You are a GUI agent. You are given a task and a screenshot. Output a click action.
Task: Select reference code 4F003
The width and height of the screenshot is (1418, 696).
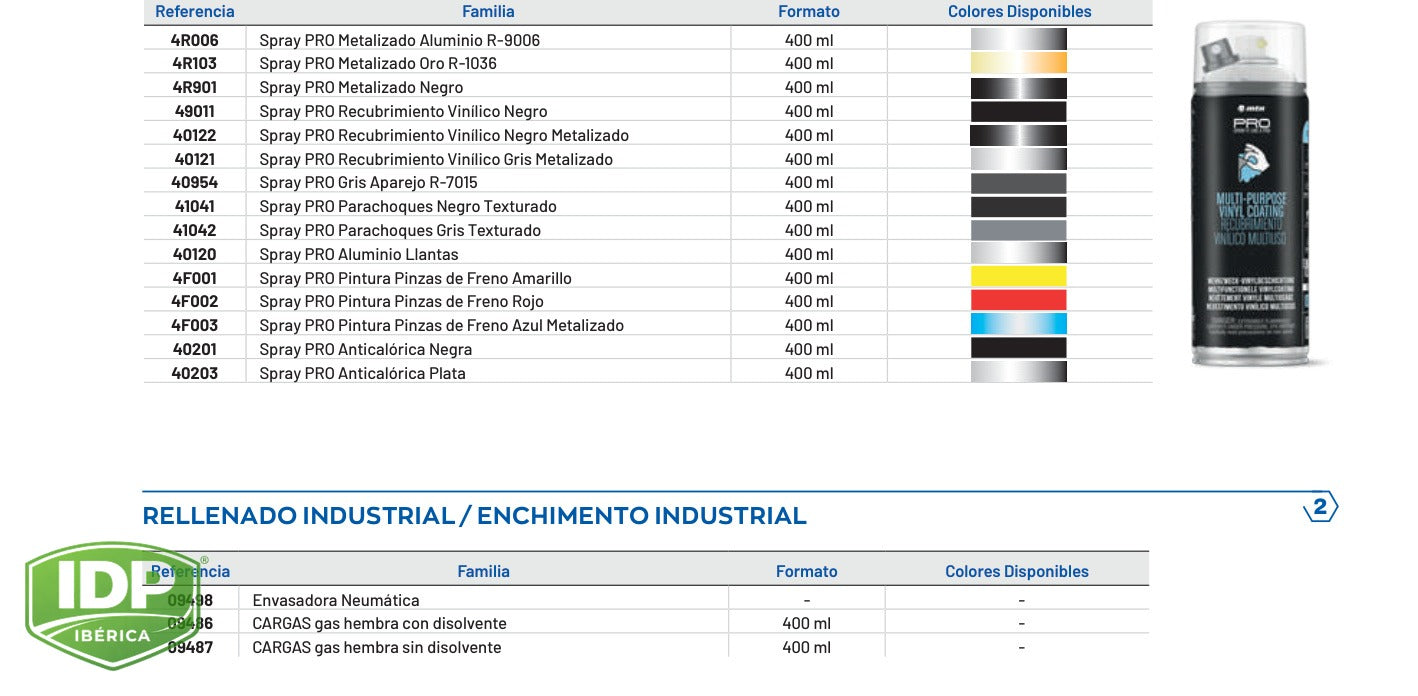(195, 325)
